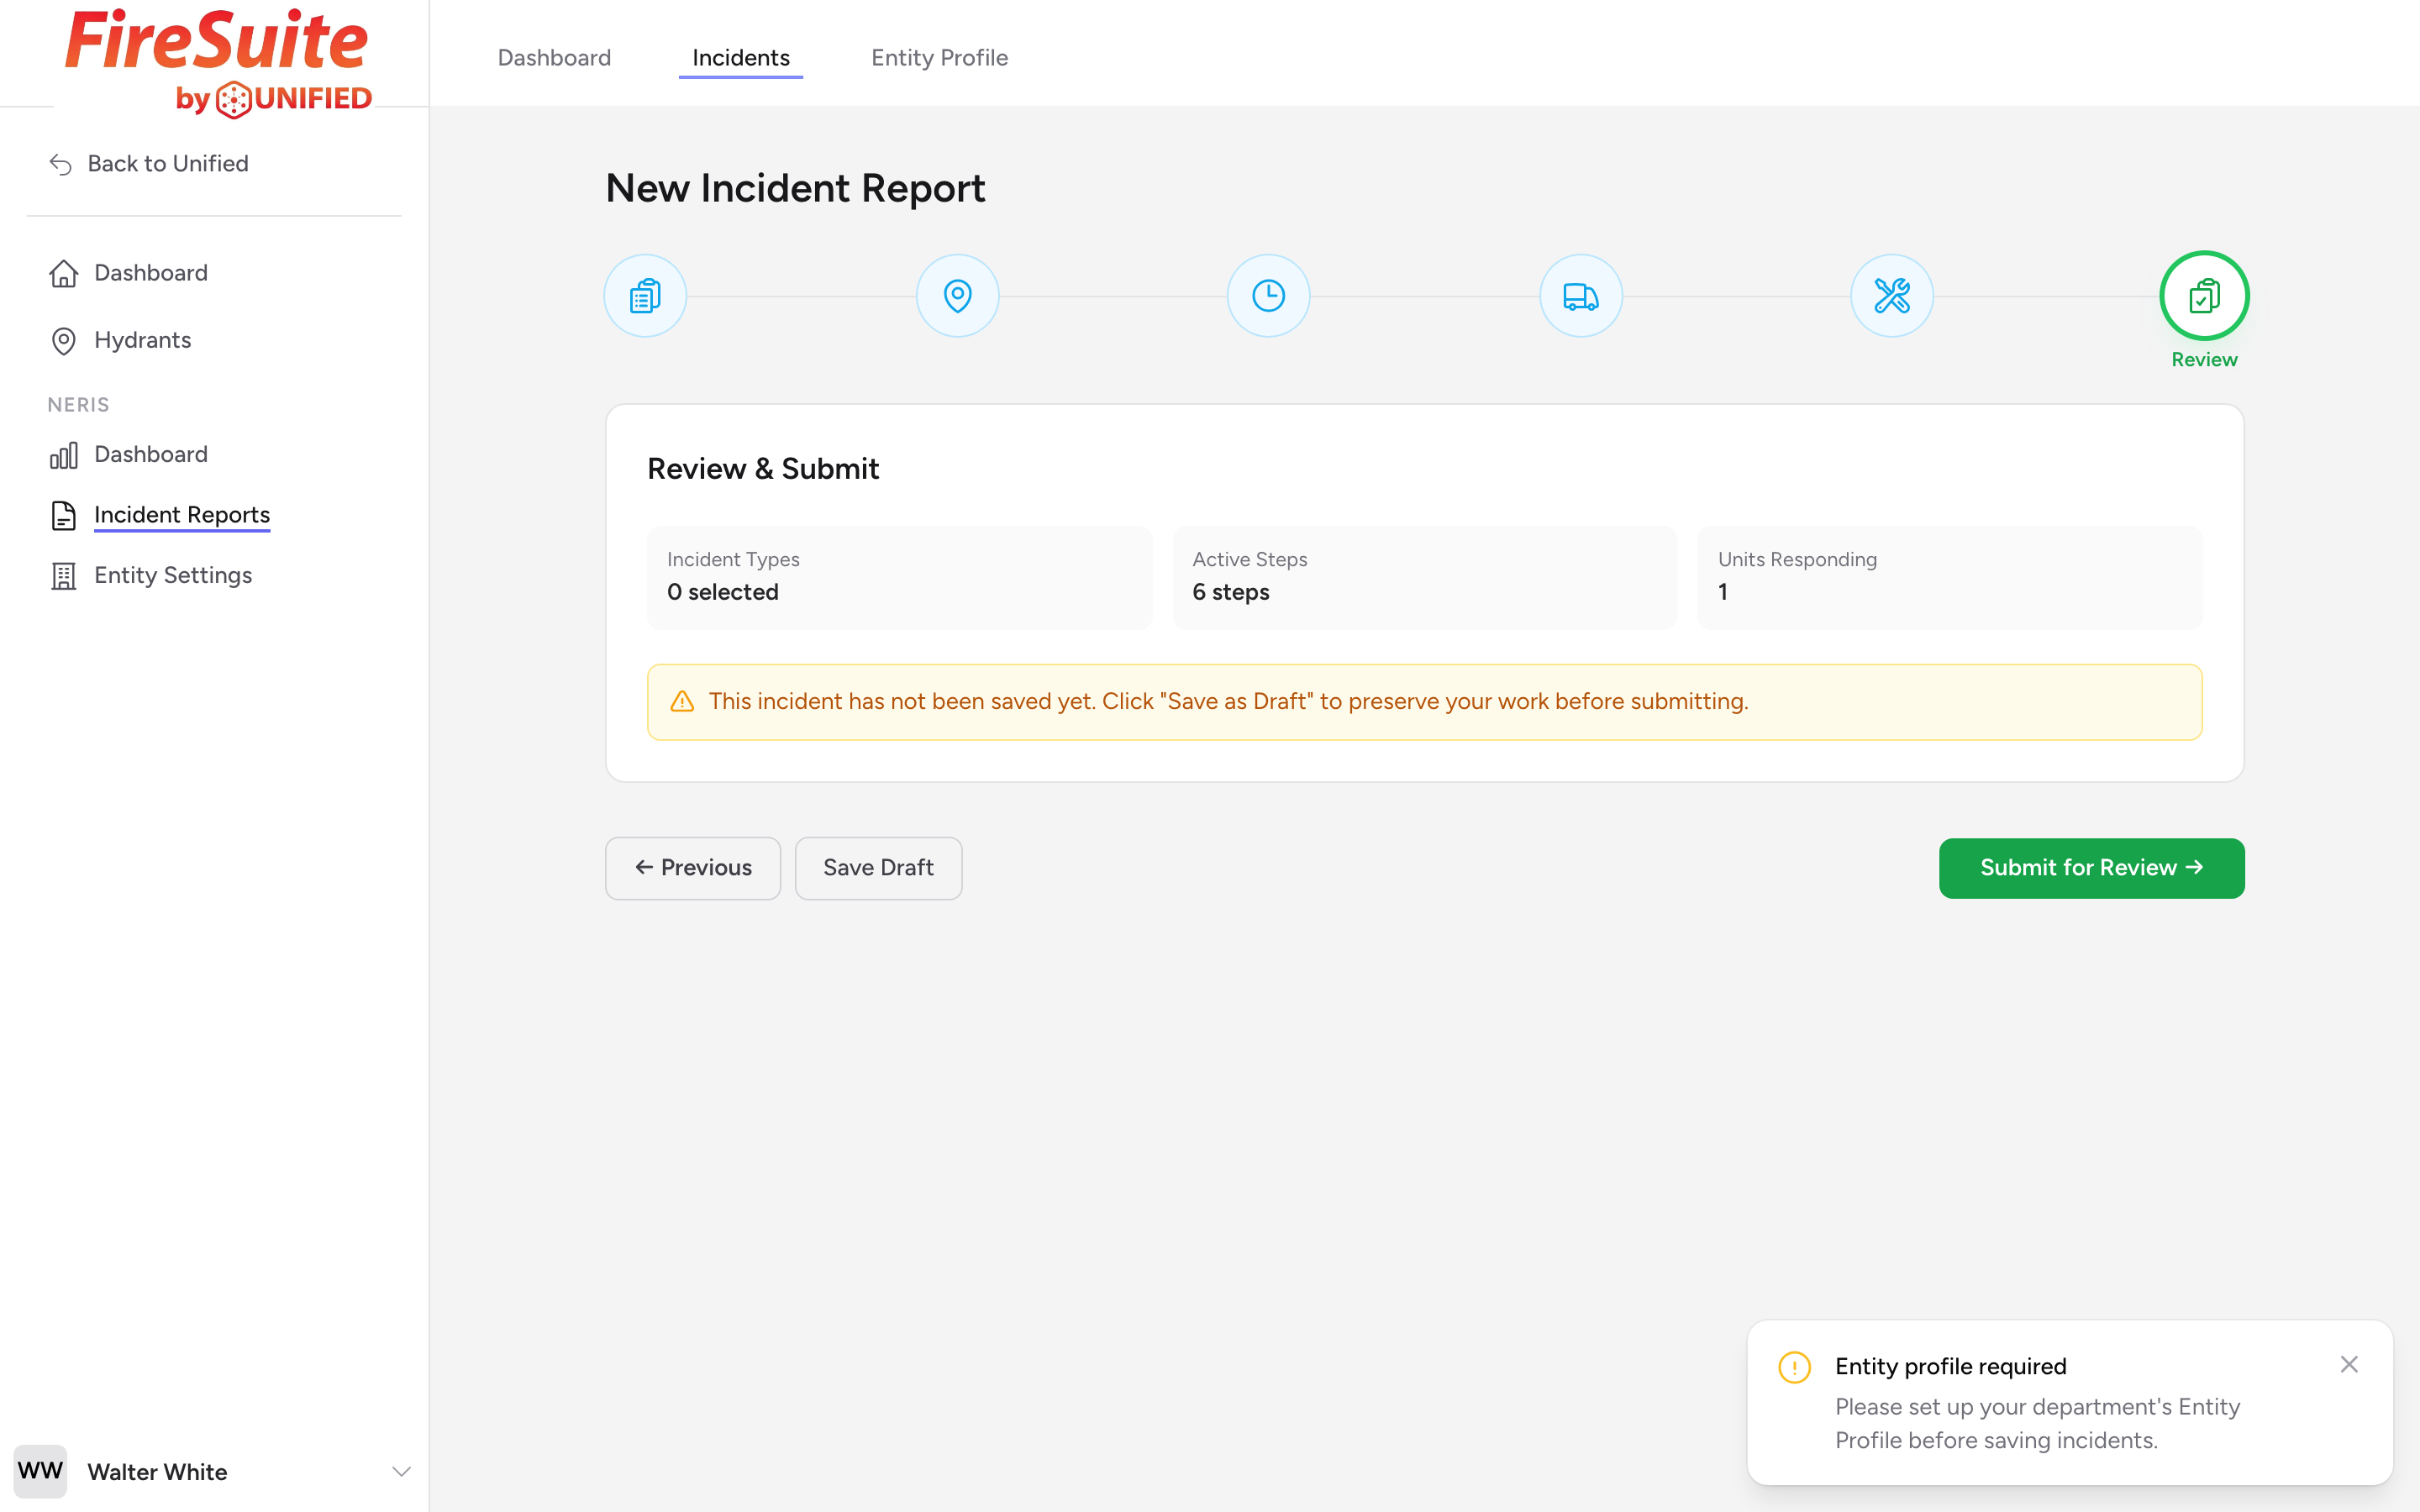Image resolution: width=2420 pixels, height=1512 pixels.
Task: Open the Entity Profile tab
Action: pos(939,58)
